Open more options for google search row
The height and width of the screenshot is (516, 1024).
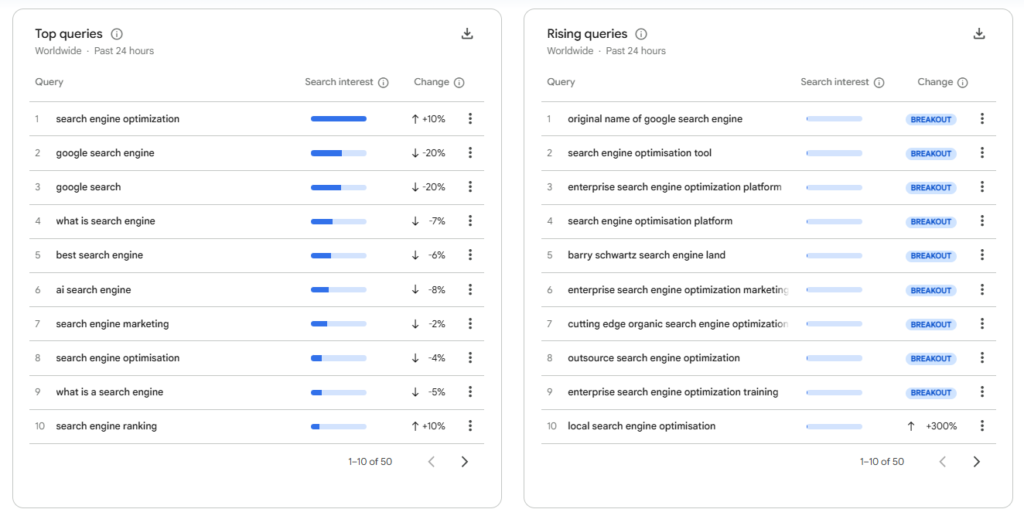pyautogui.click(x=470, y=187)
